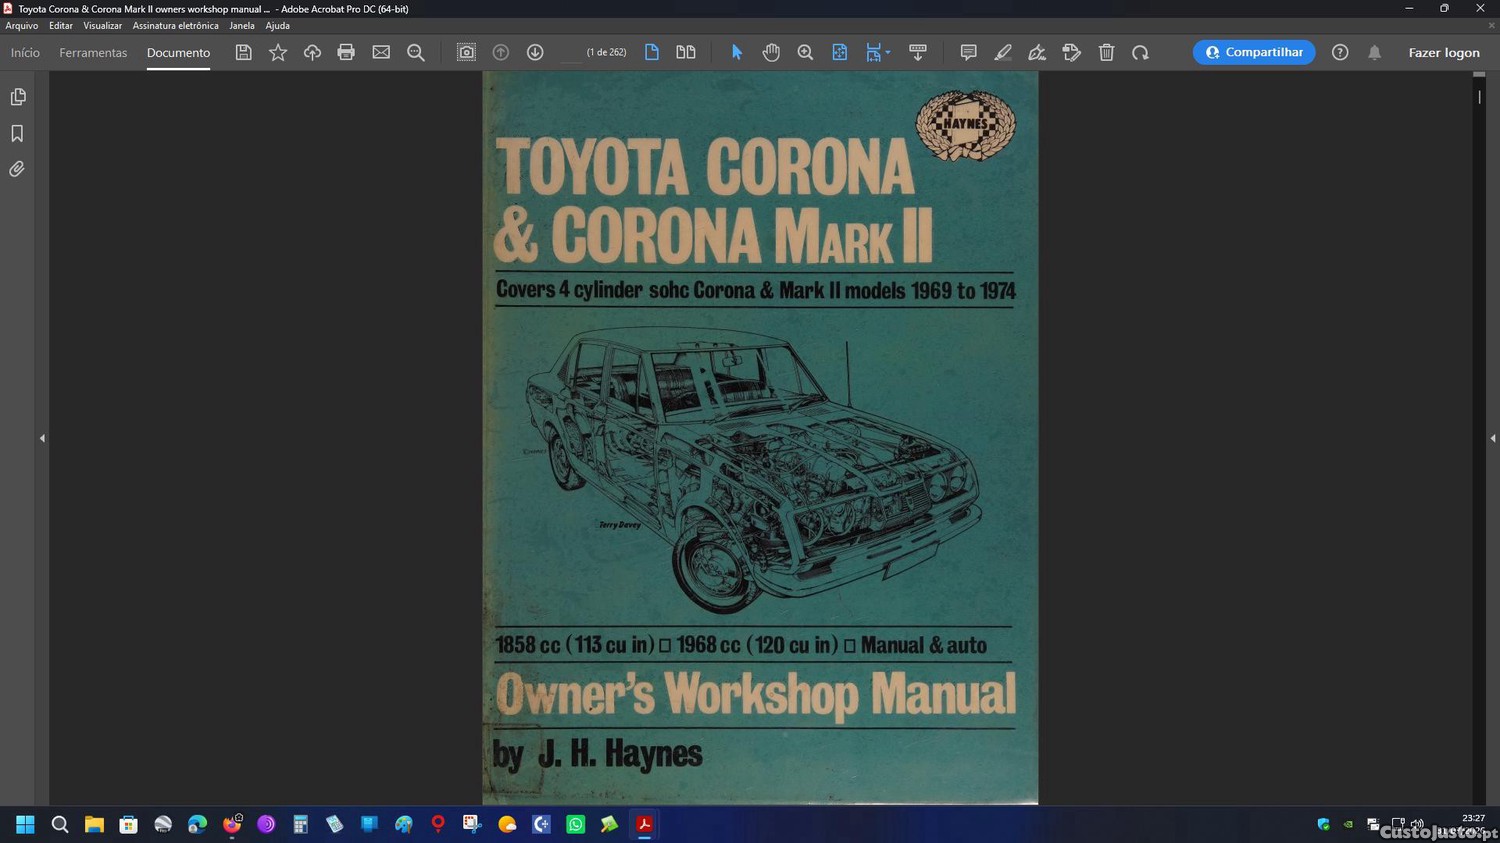Click the Fazer logon link

point(1444,52)
